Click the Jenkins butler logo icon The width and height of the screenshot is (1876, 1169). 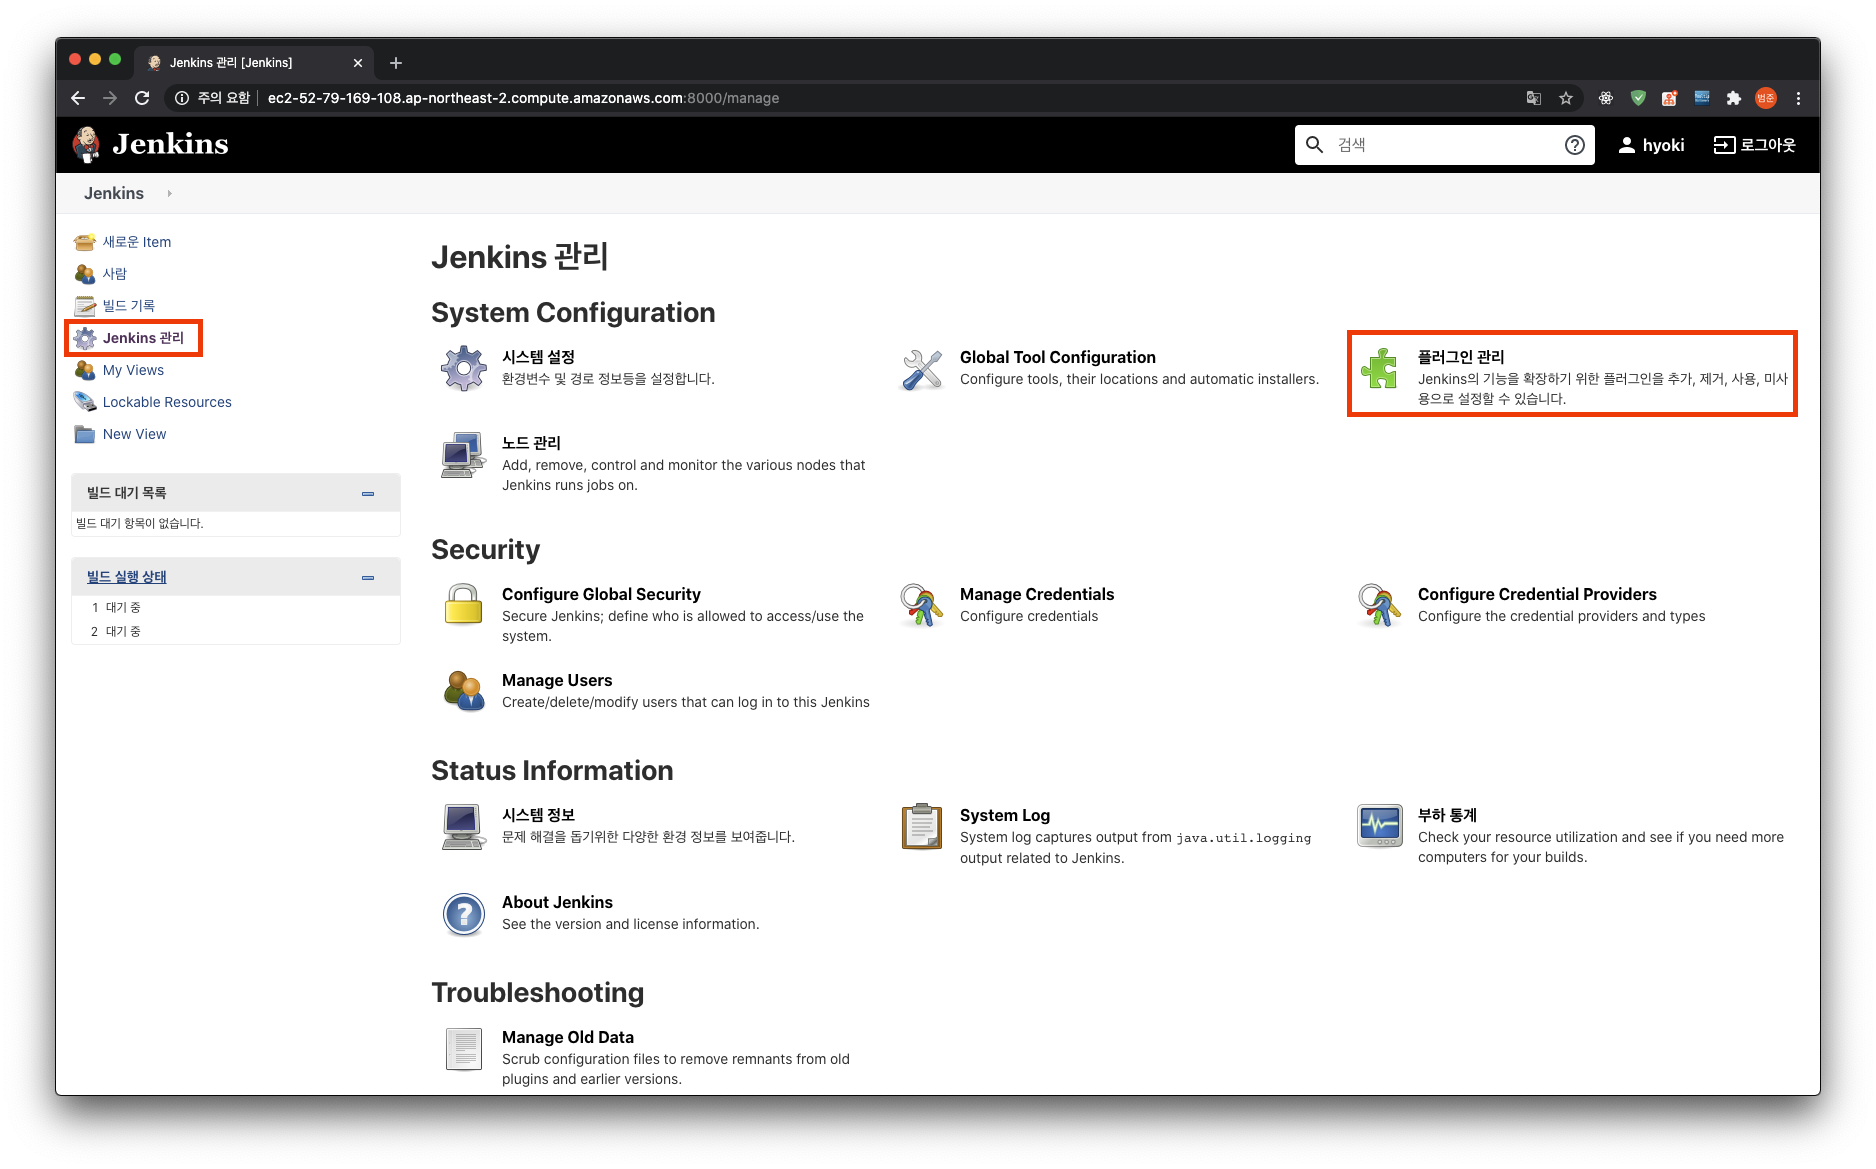point(87,144)
